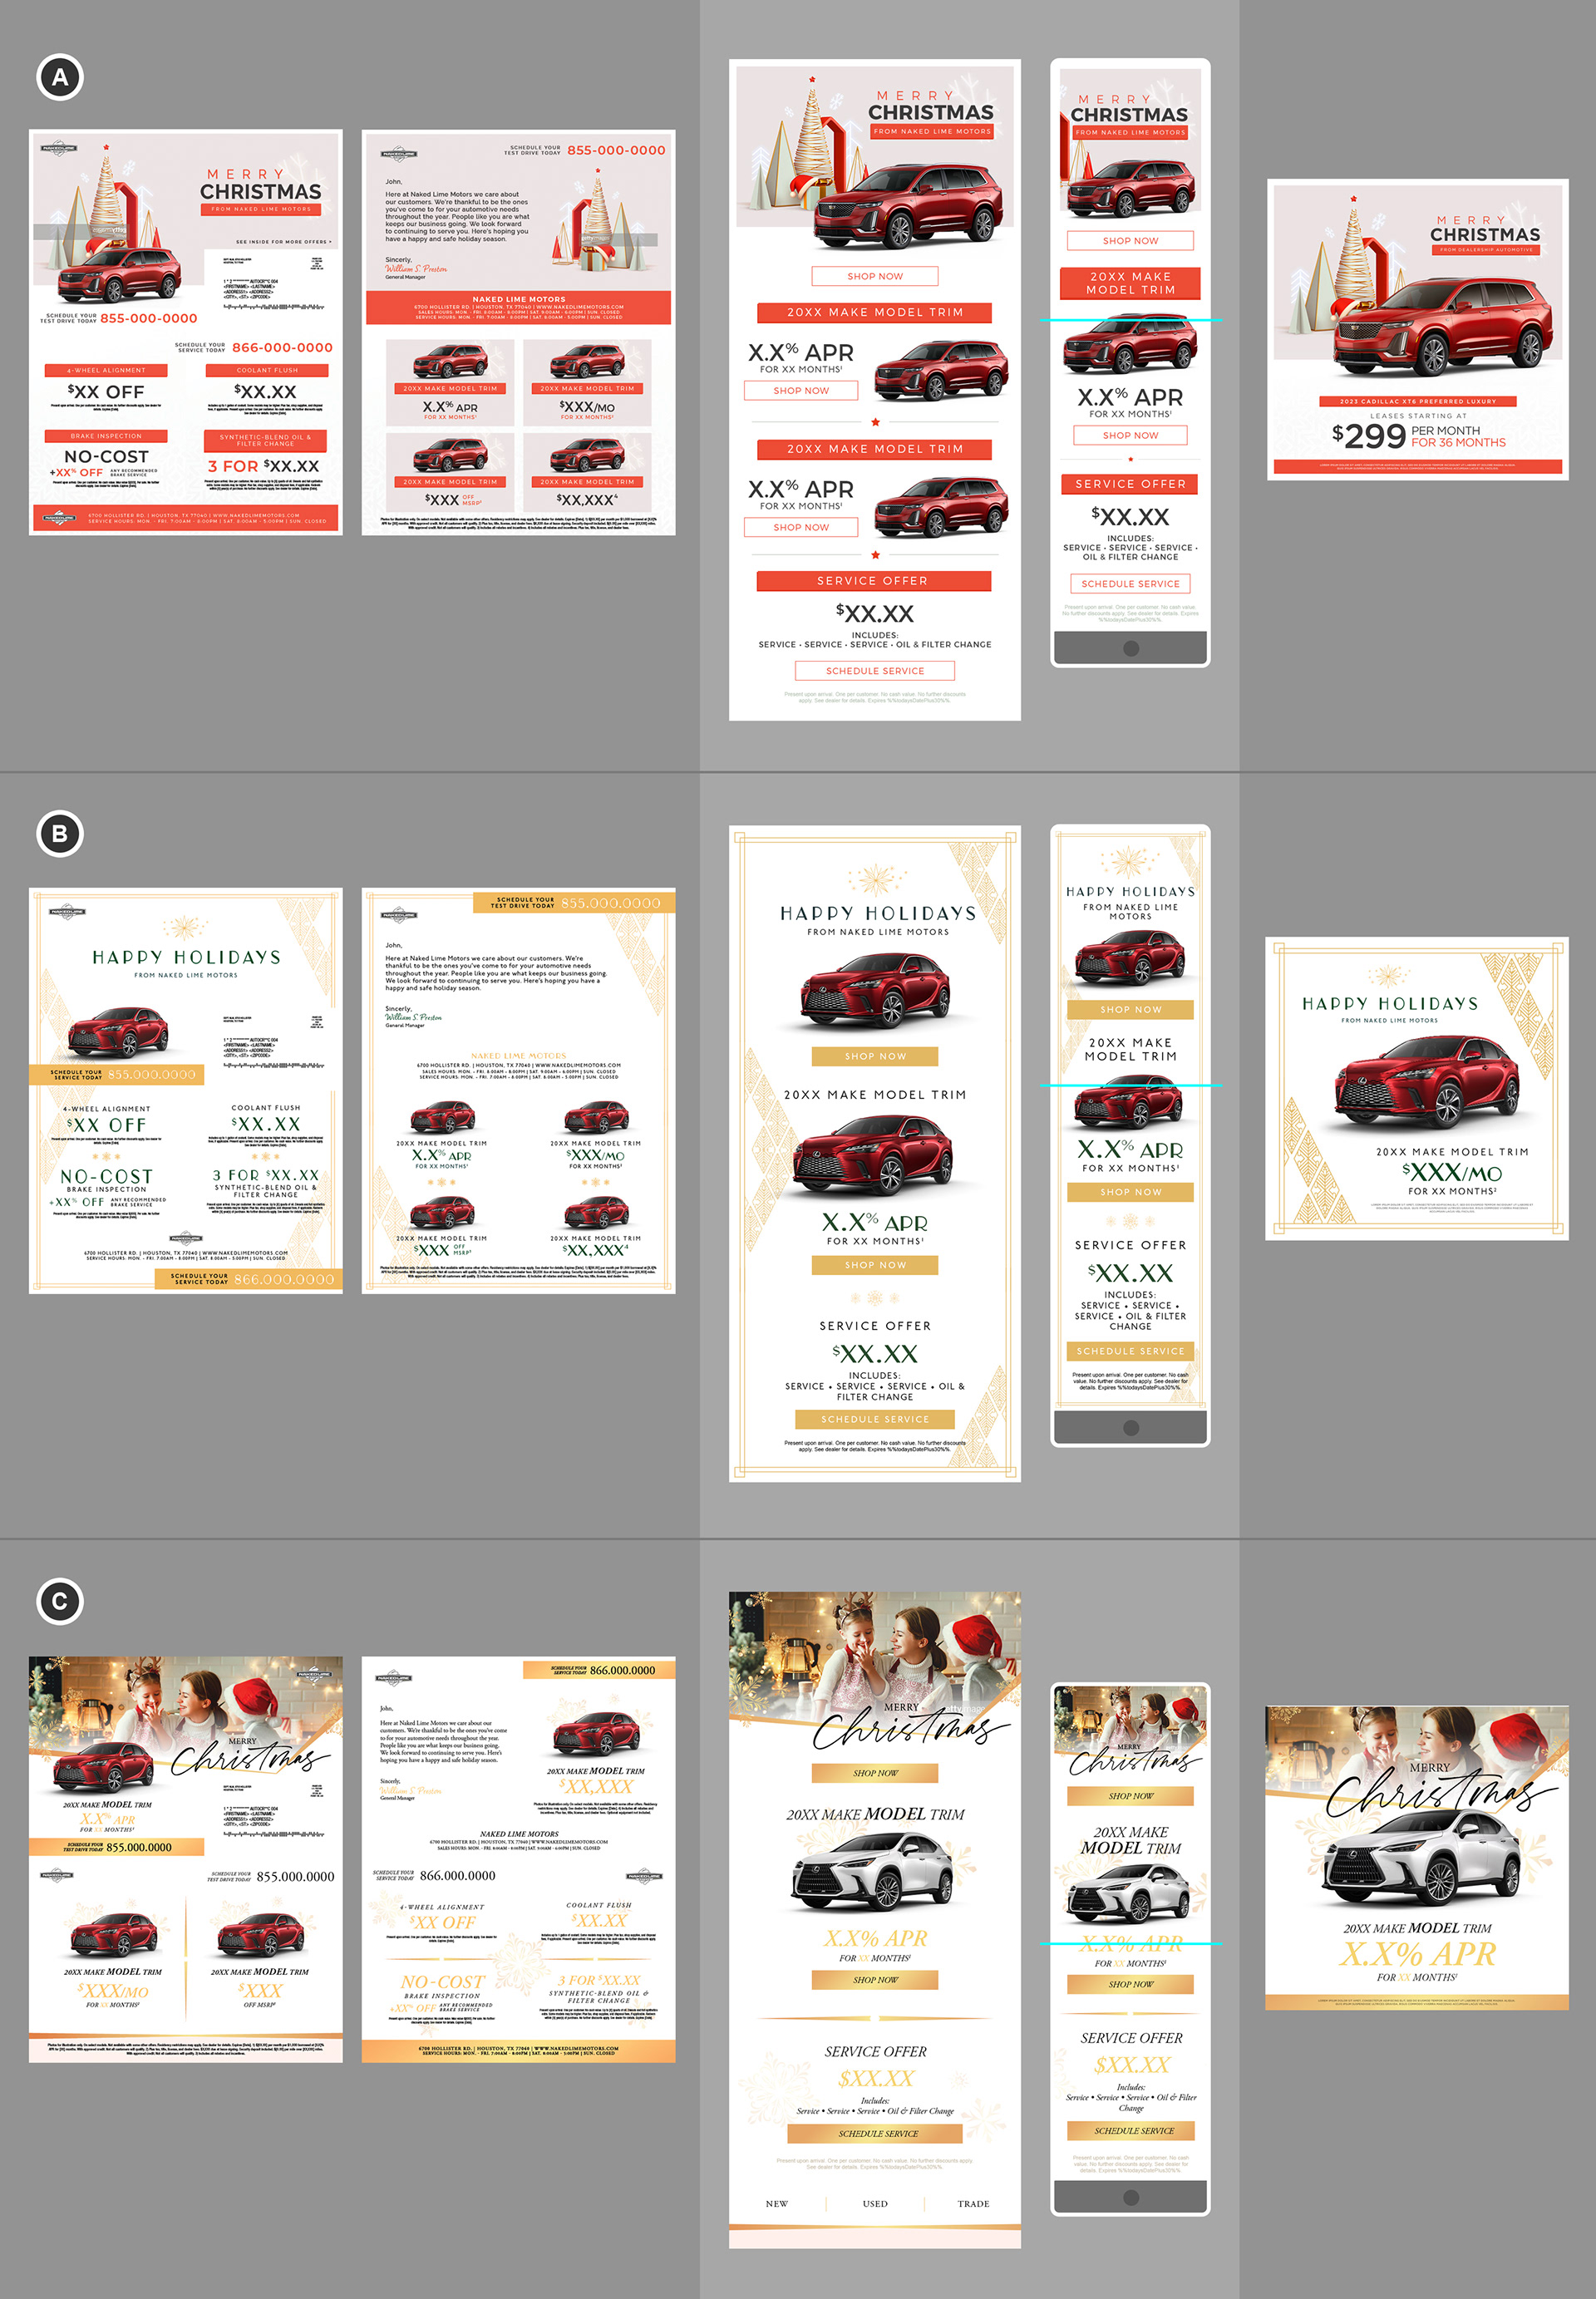Tap the home button on row C phone mockup
The width and height of the screenshot is (1596, 2299).
pos(1131,2197)
